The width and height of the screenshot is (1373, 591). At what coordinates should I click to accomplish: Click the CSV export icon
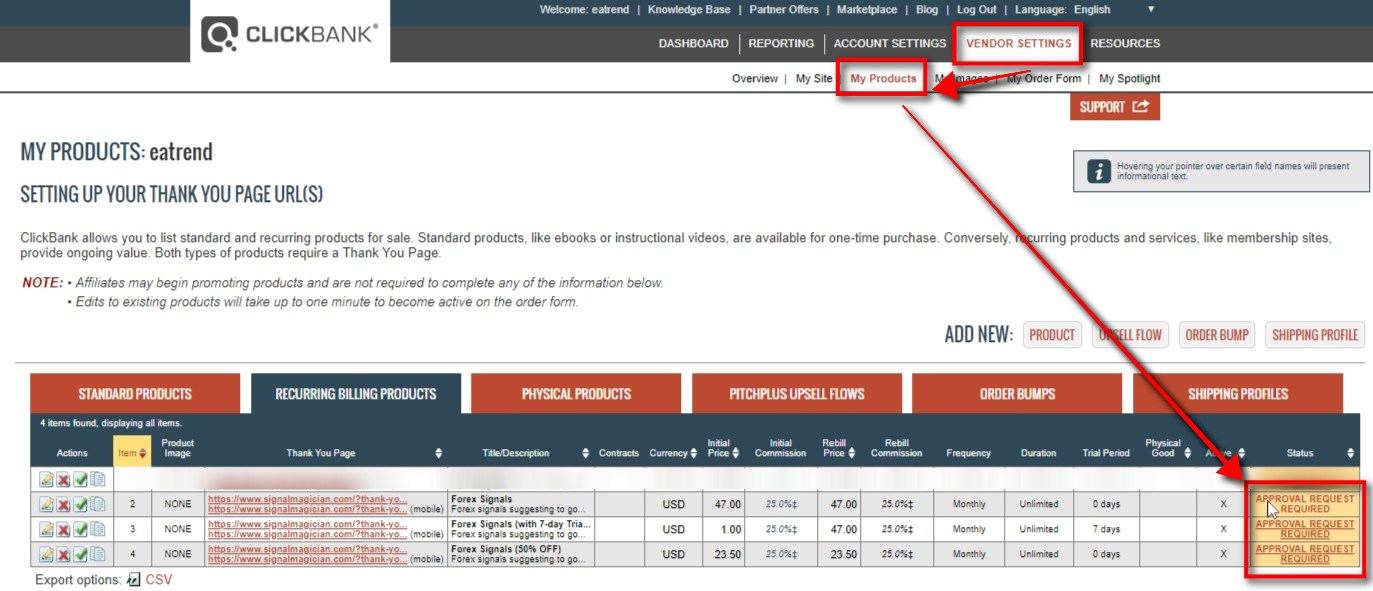coord(133,578)
